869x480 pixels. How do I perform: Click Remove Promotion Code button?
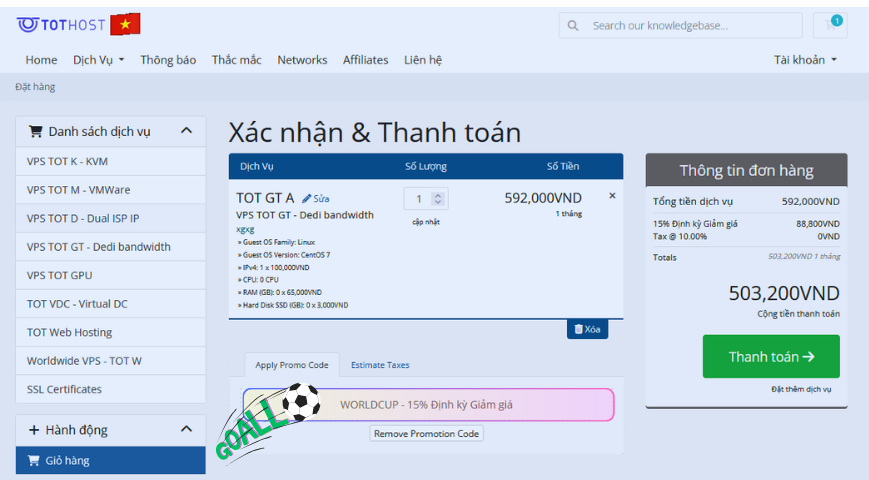(426, 433)
